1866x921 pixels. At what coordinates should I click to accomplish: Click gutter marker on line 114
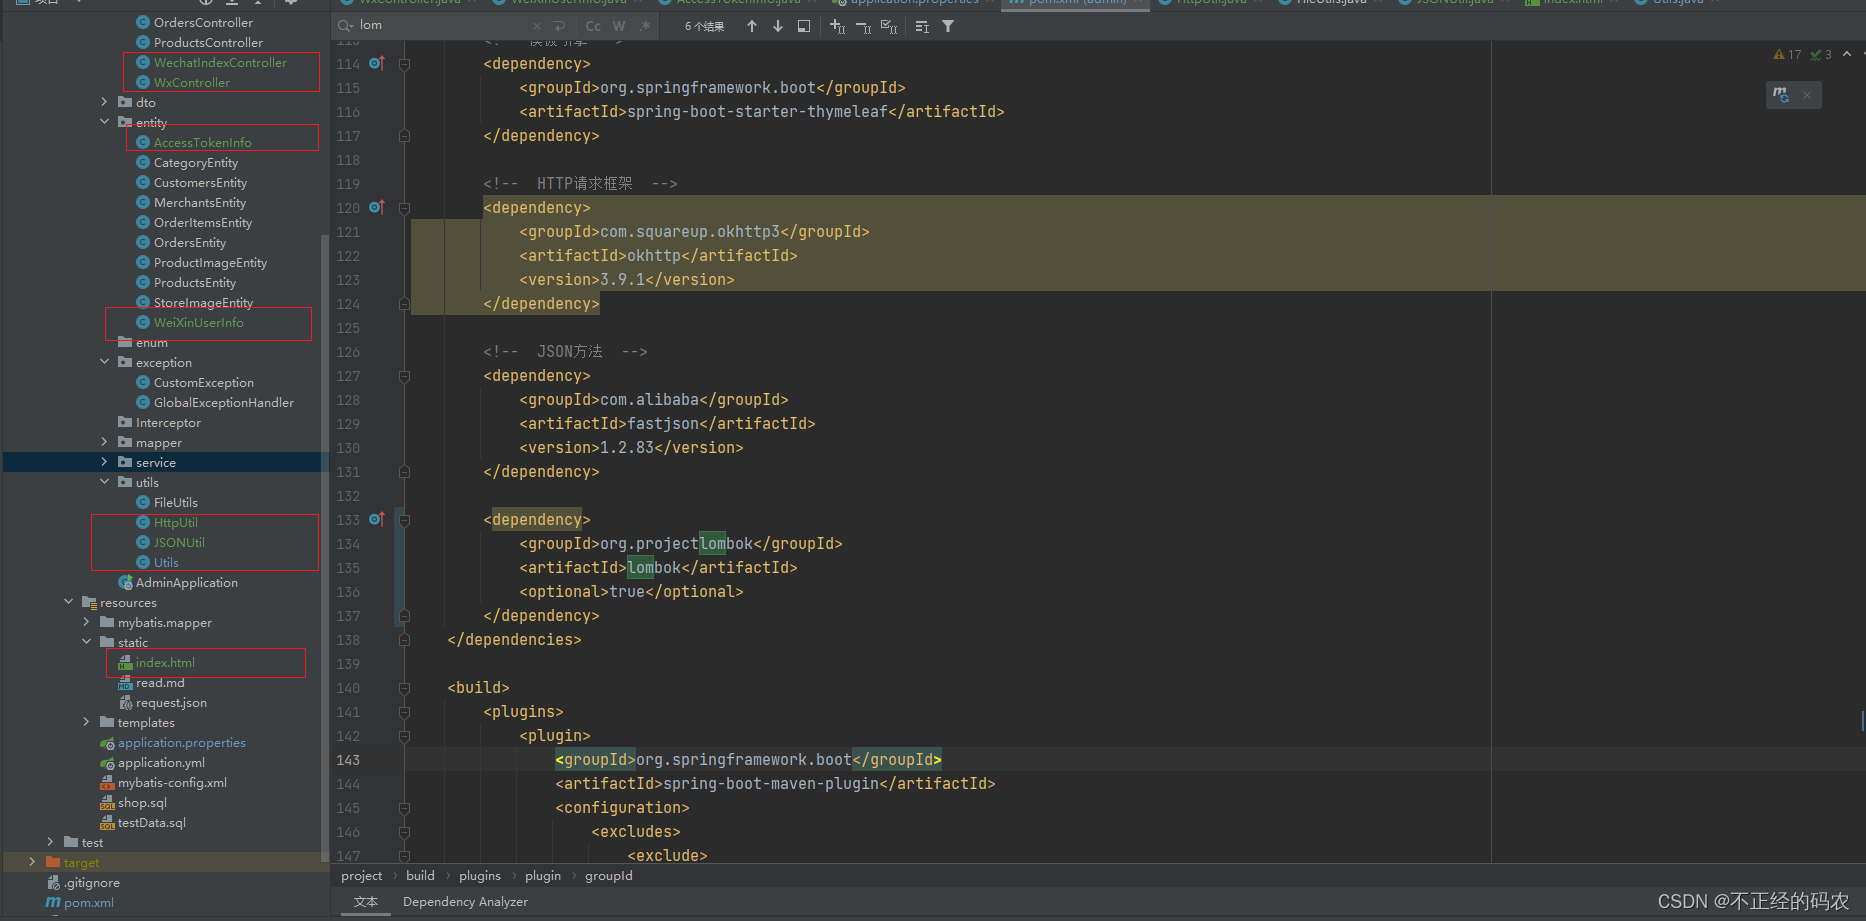pyautogui.click(x=377, y=63)
